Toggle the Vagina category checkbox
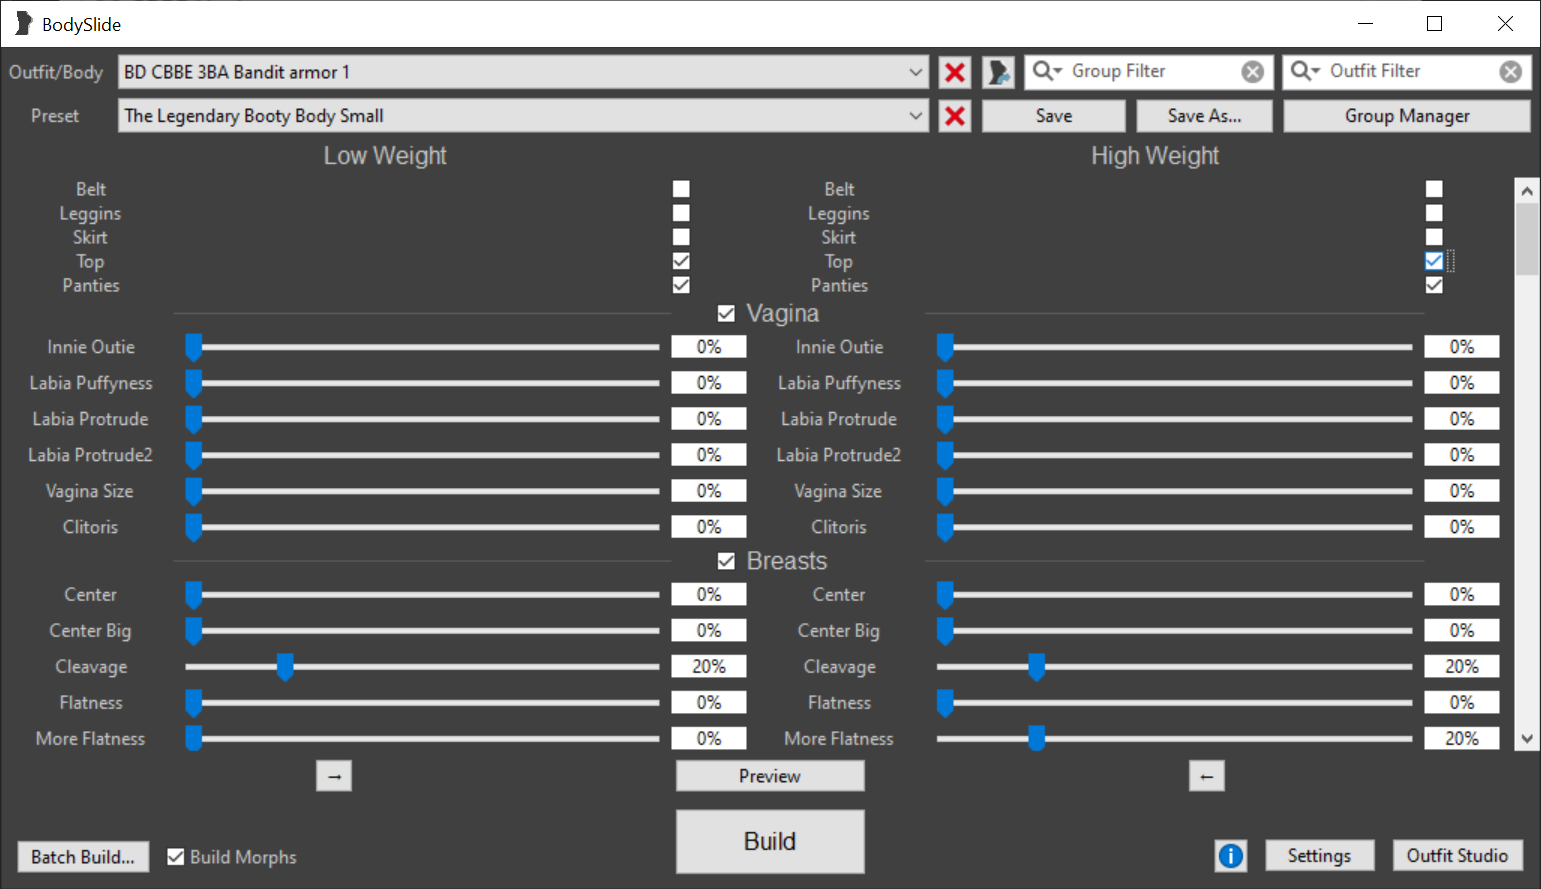 point(726,314)
